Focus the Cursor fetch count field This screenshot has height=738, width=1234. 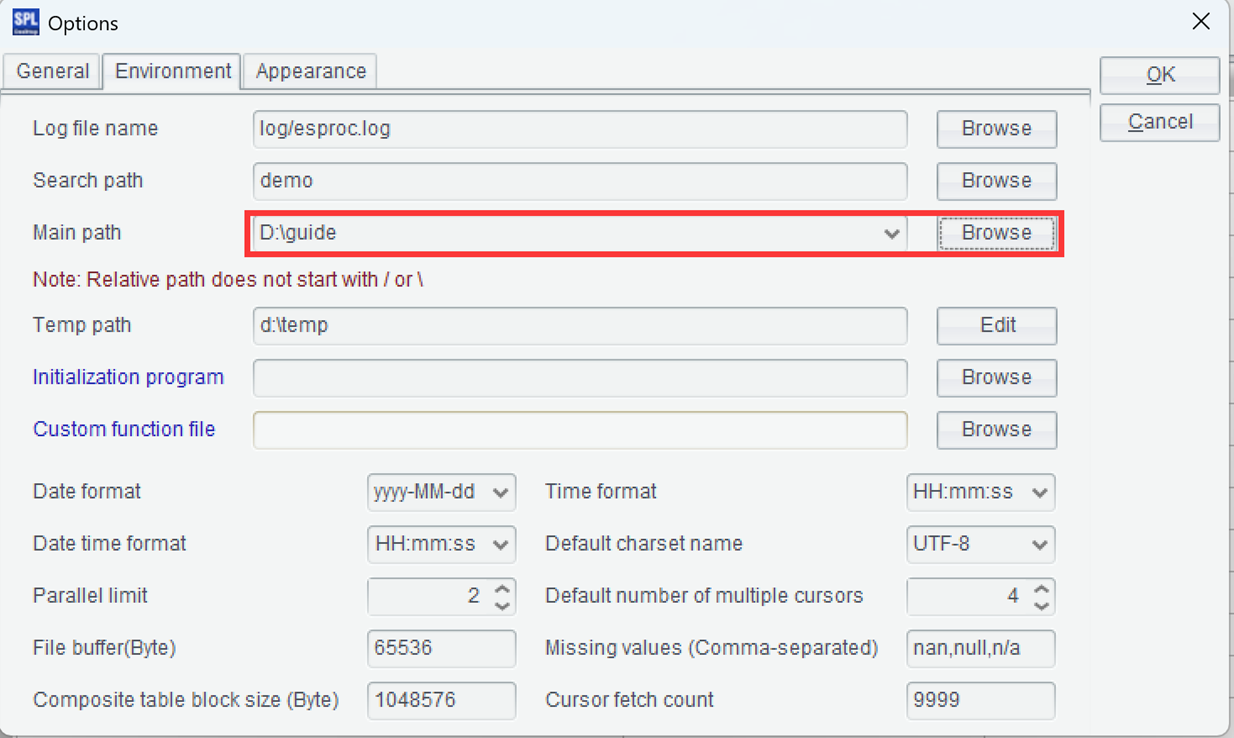point(980,700)
